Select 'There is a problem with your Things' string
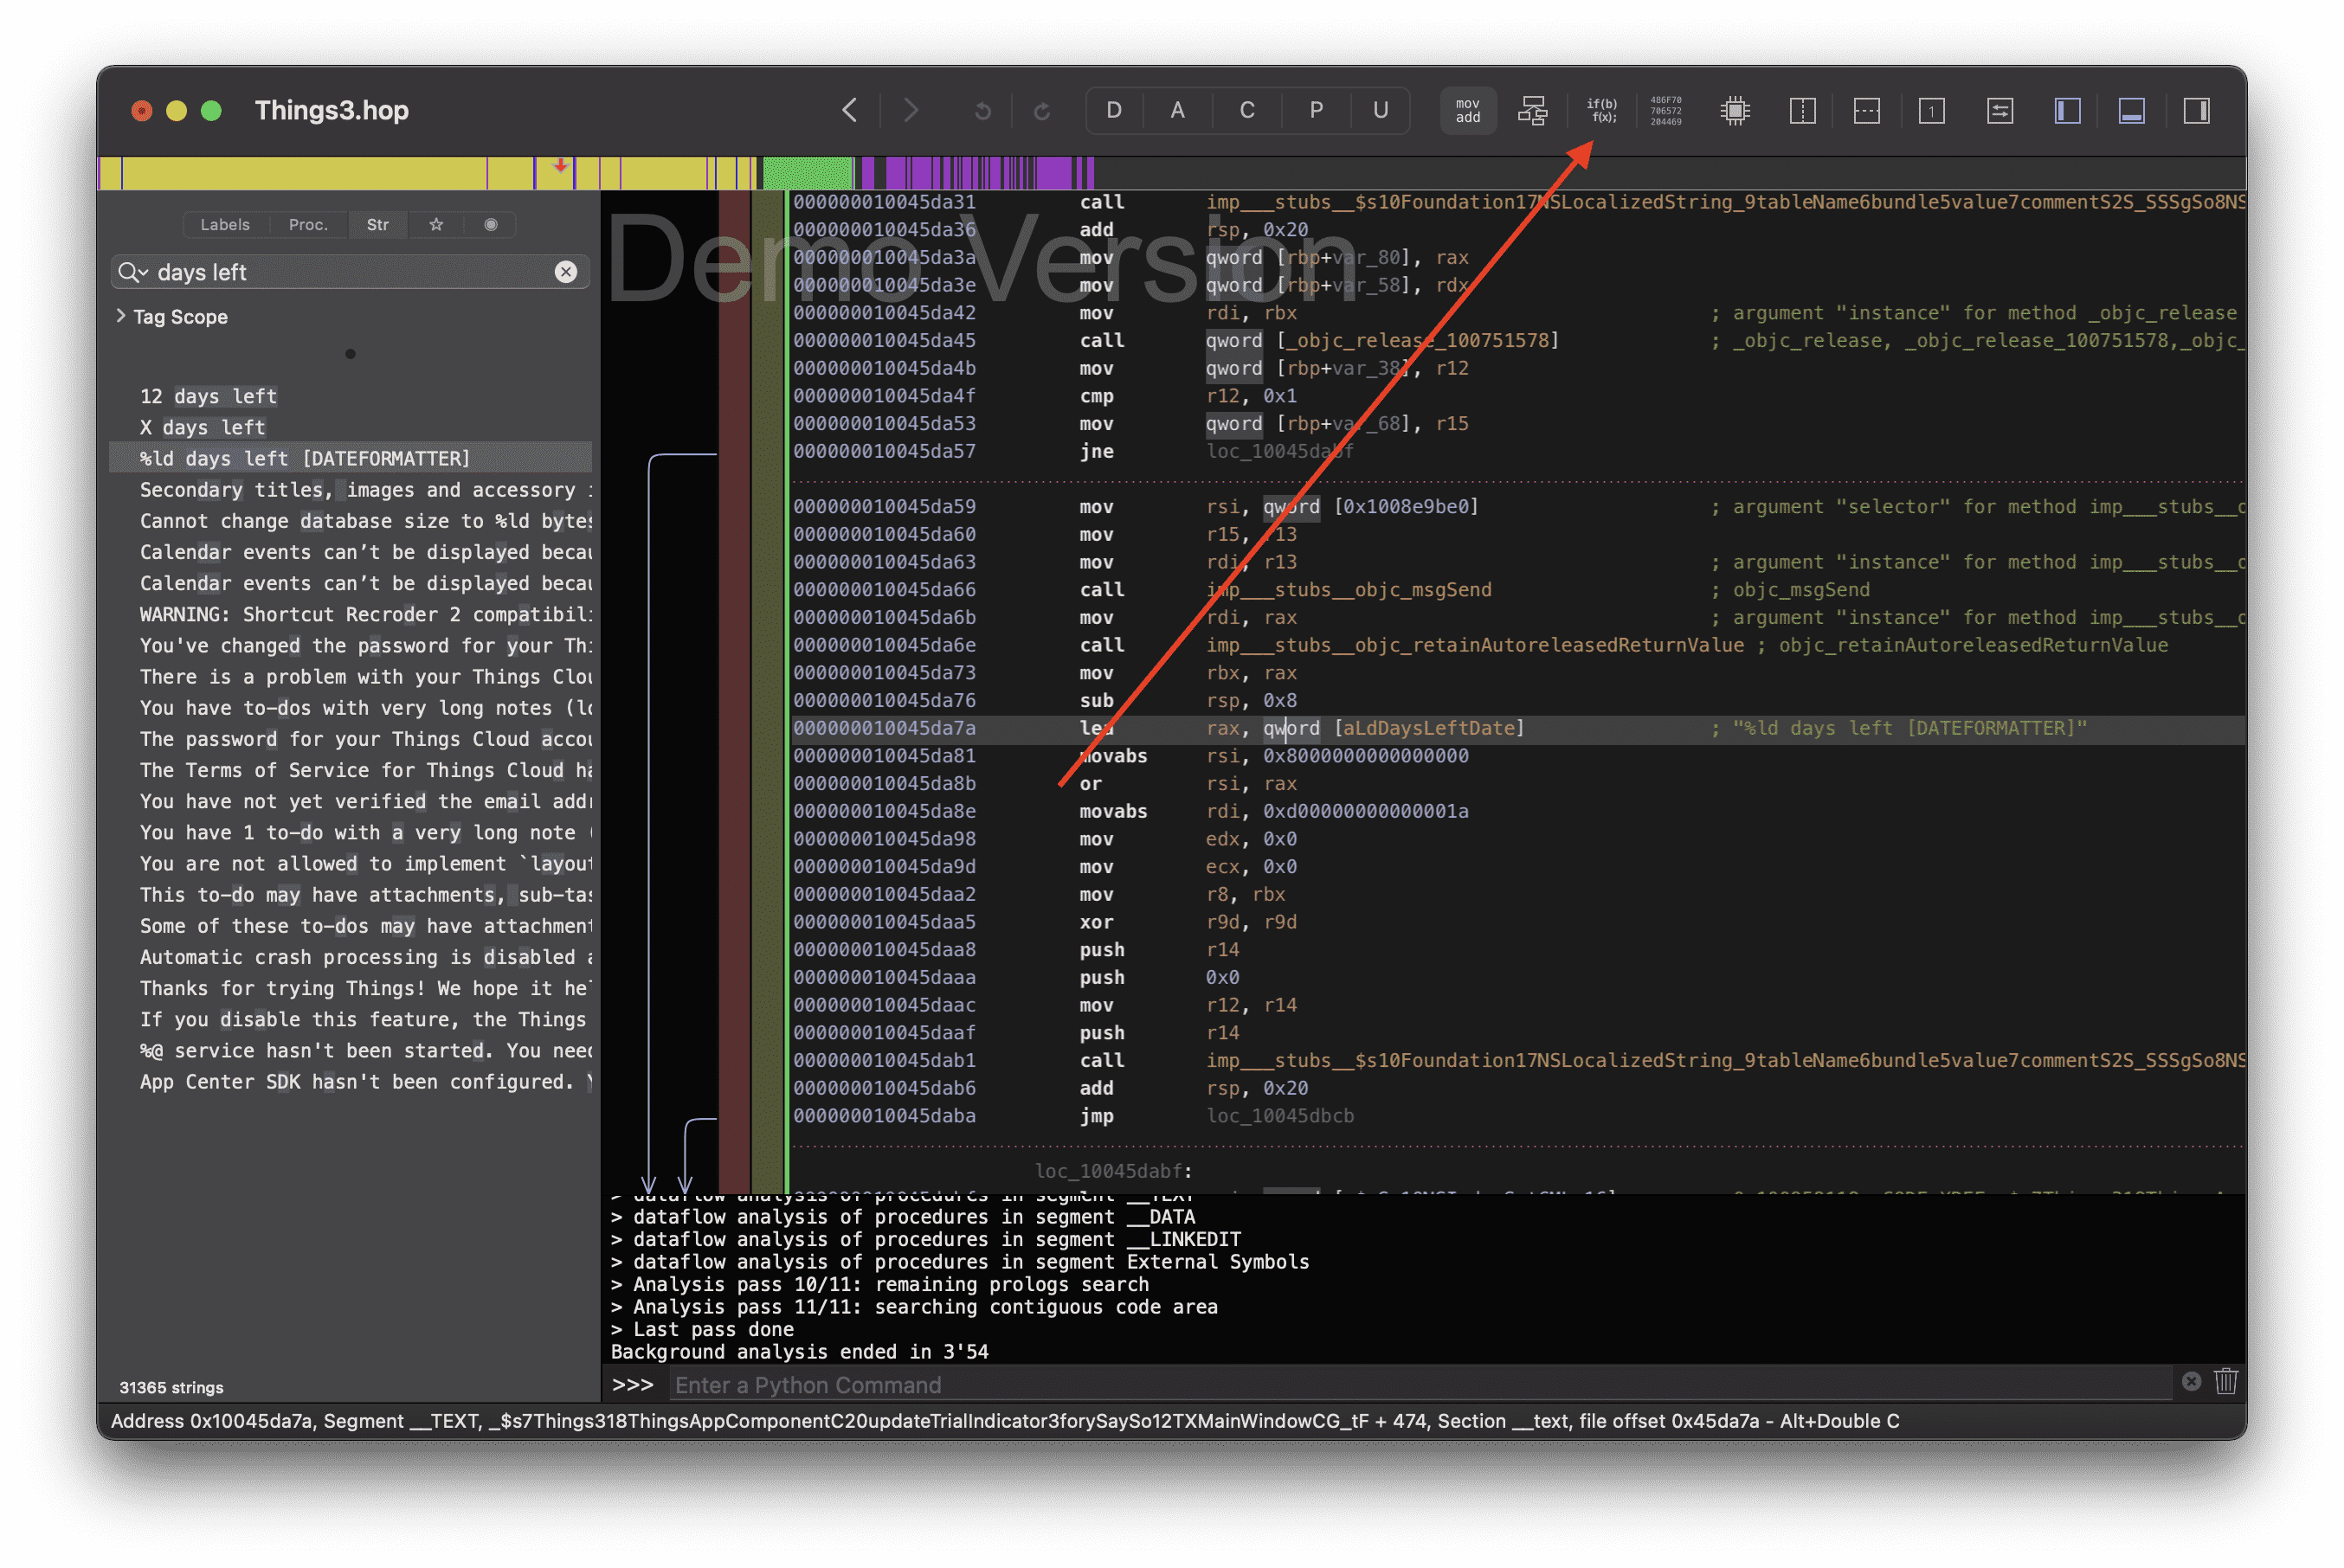The image size is (2344, 1568). pyautogui.click(x=350, y=677)
